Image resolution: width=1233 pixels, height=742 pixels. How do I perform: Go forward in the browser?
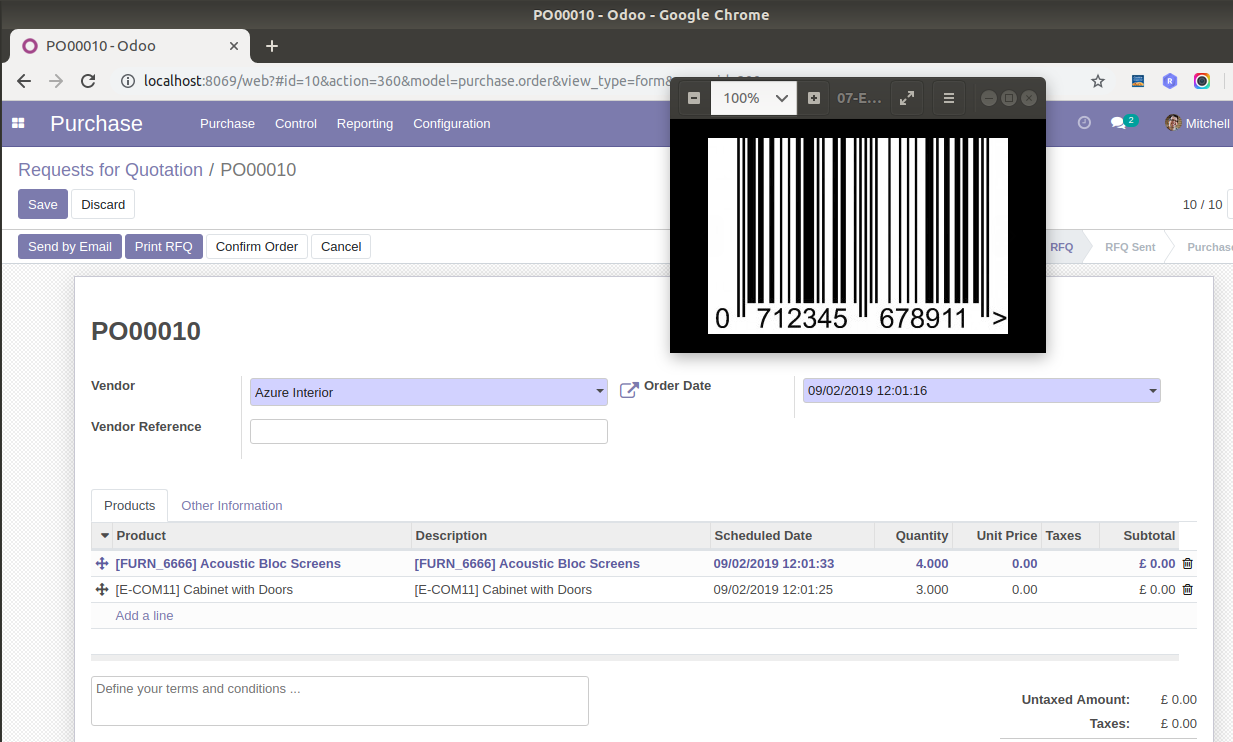56,81
